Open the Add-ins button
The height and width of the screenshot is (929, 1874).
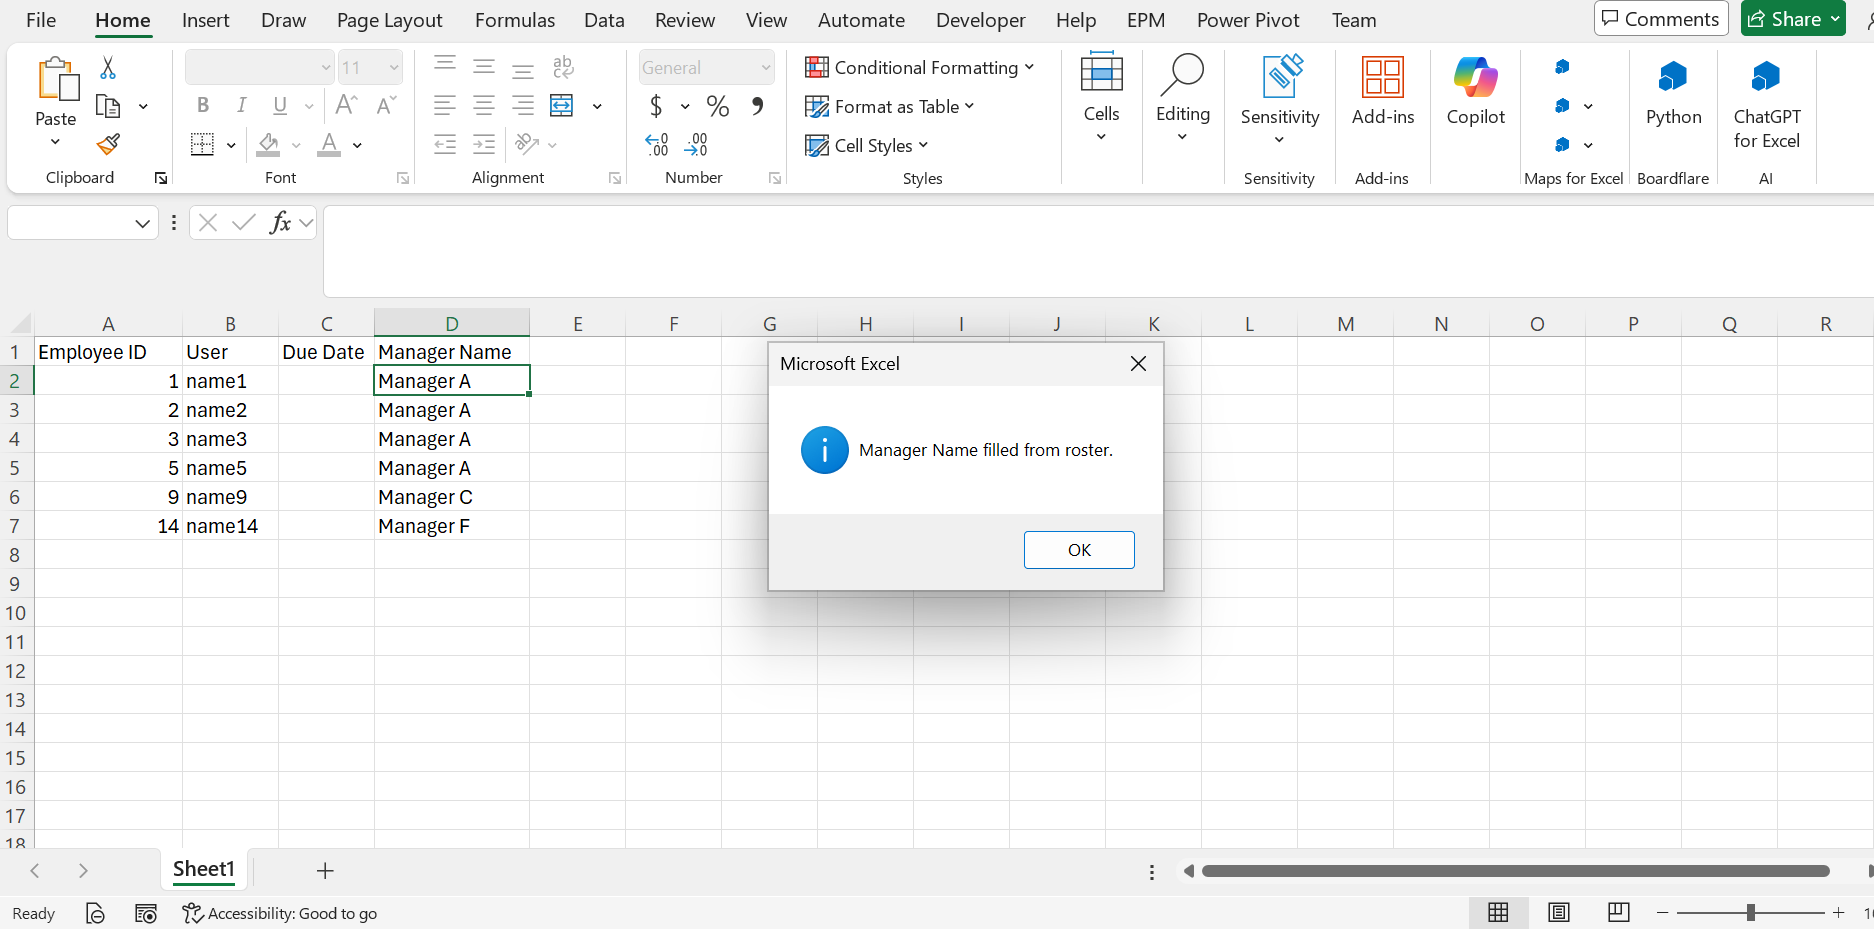pos(1383,91)
